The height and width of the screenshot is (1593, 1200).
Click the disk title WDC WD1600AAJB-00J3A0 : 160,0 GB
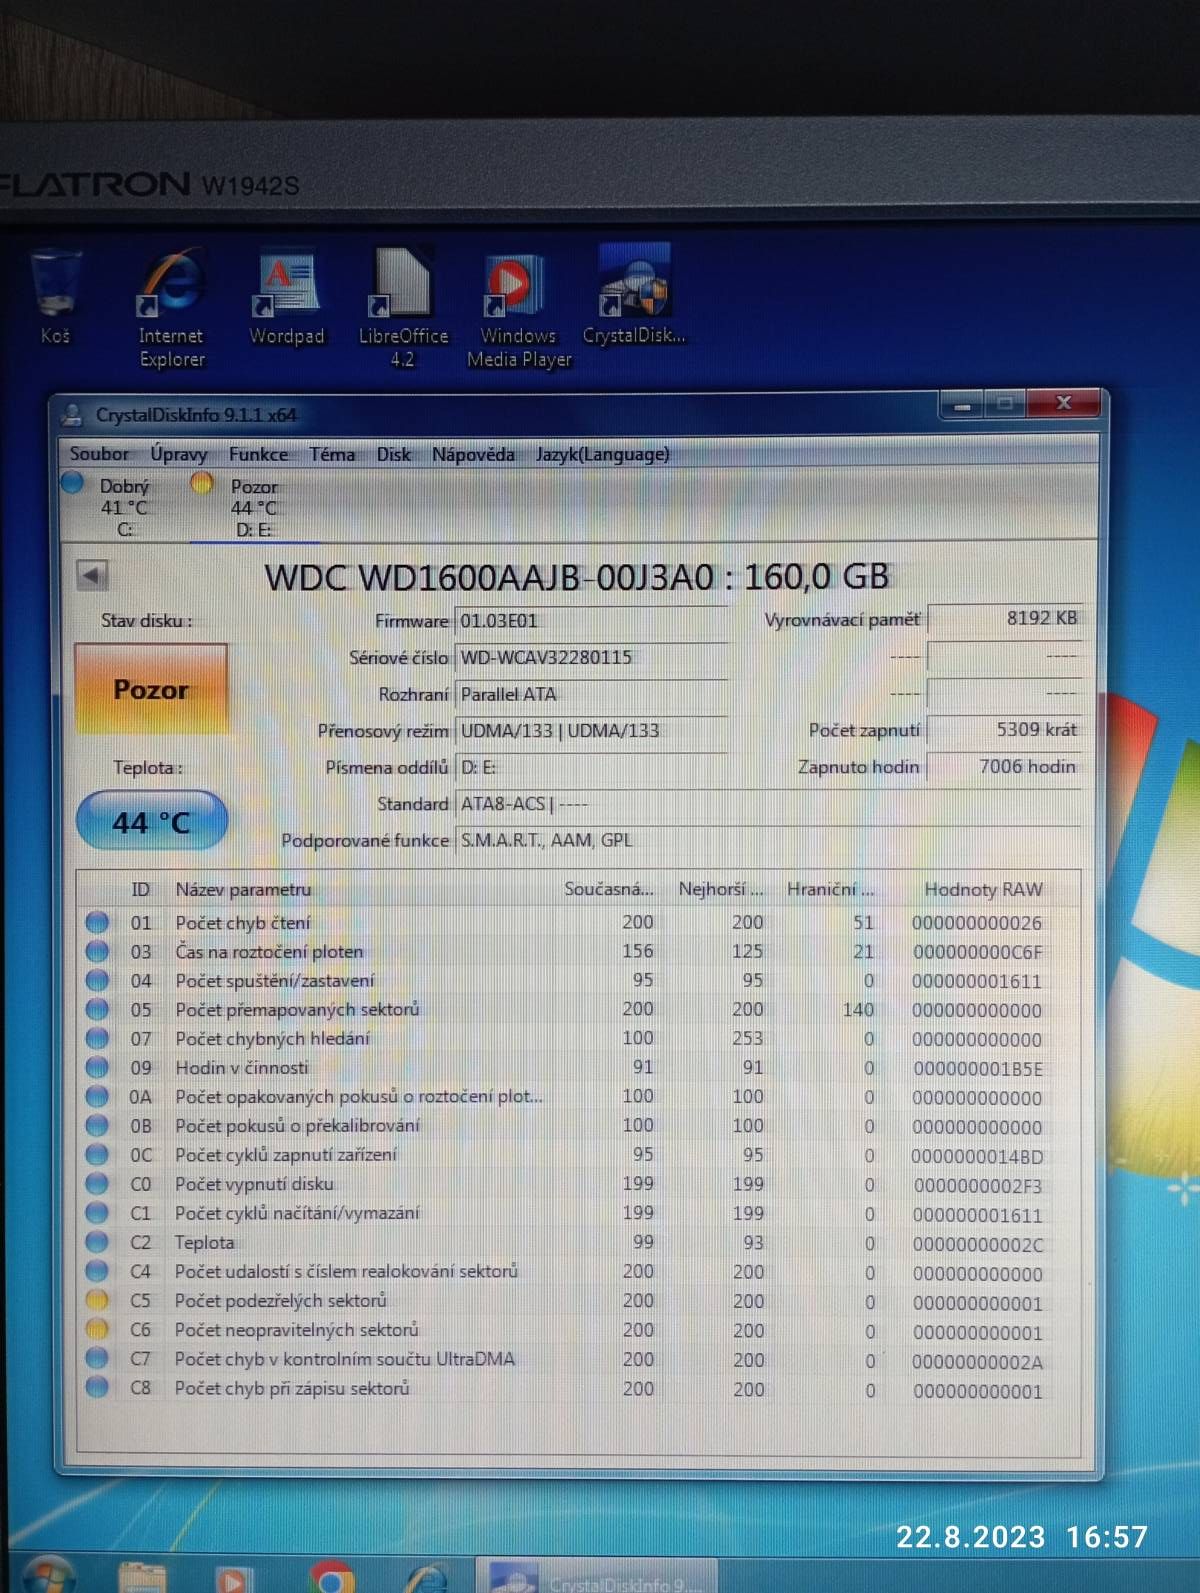pyautogui.click(x=577, y=576)
